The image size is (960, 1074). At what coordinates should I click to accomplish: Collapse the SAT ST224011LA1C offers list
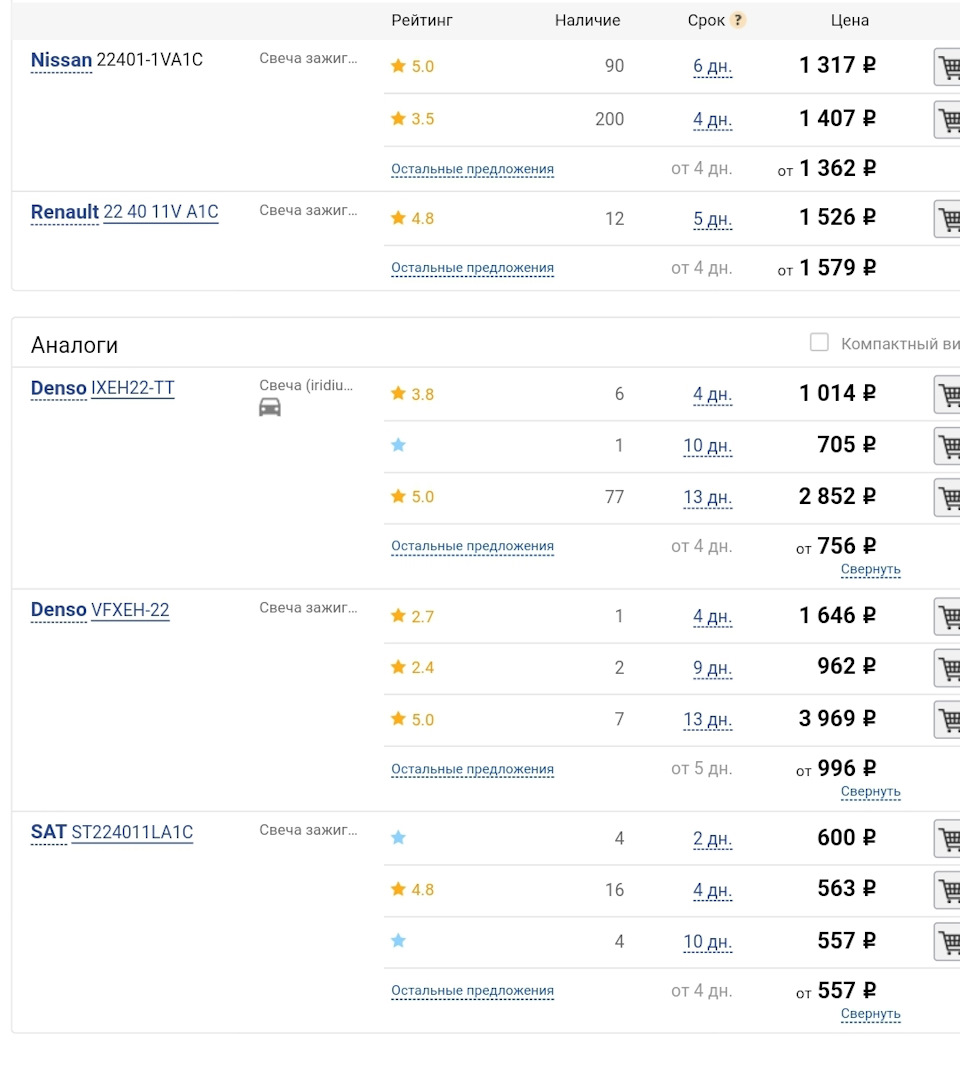pos(870,1013)
